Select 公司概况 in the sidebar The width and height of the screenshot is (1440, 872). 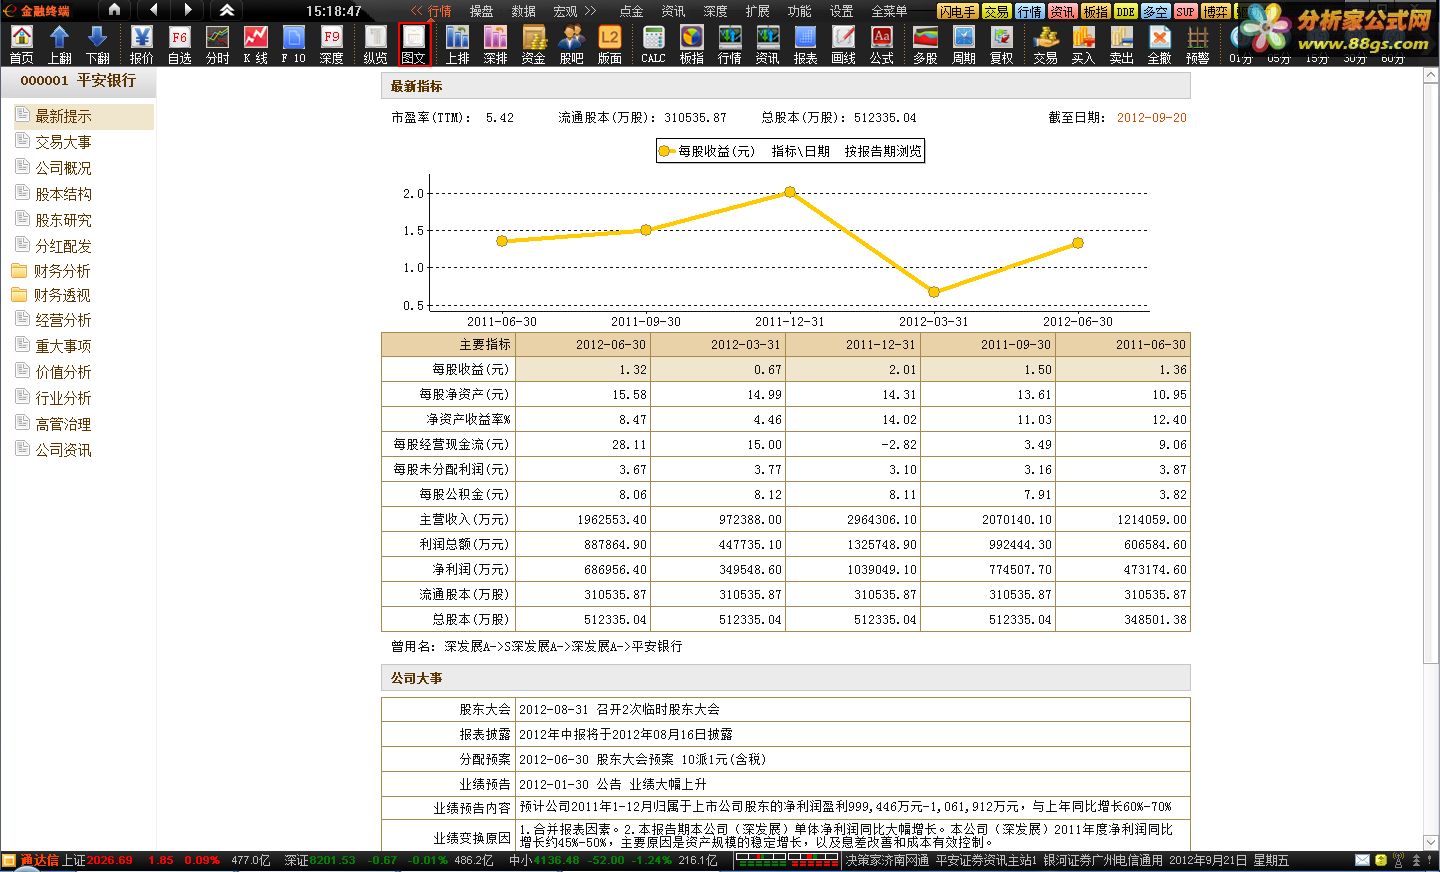[x=63, y=168]
